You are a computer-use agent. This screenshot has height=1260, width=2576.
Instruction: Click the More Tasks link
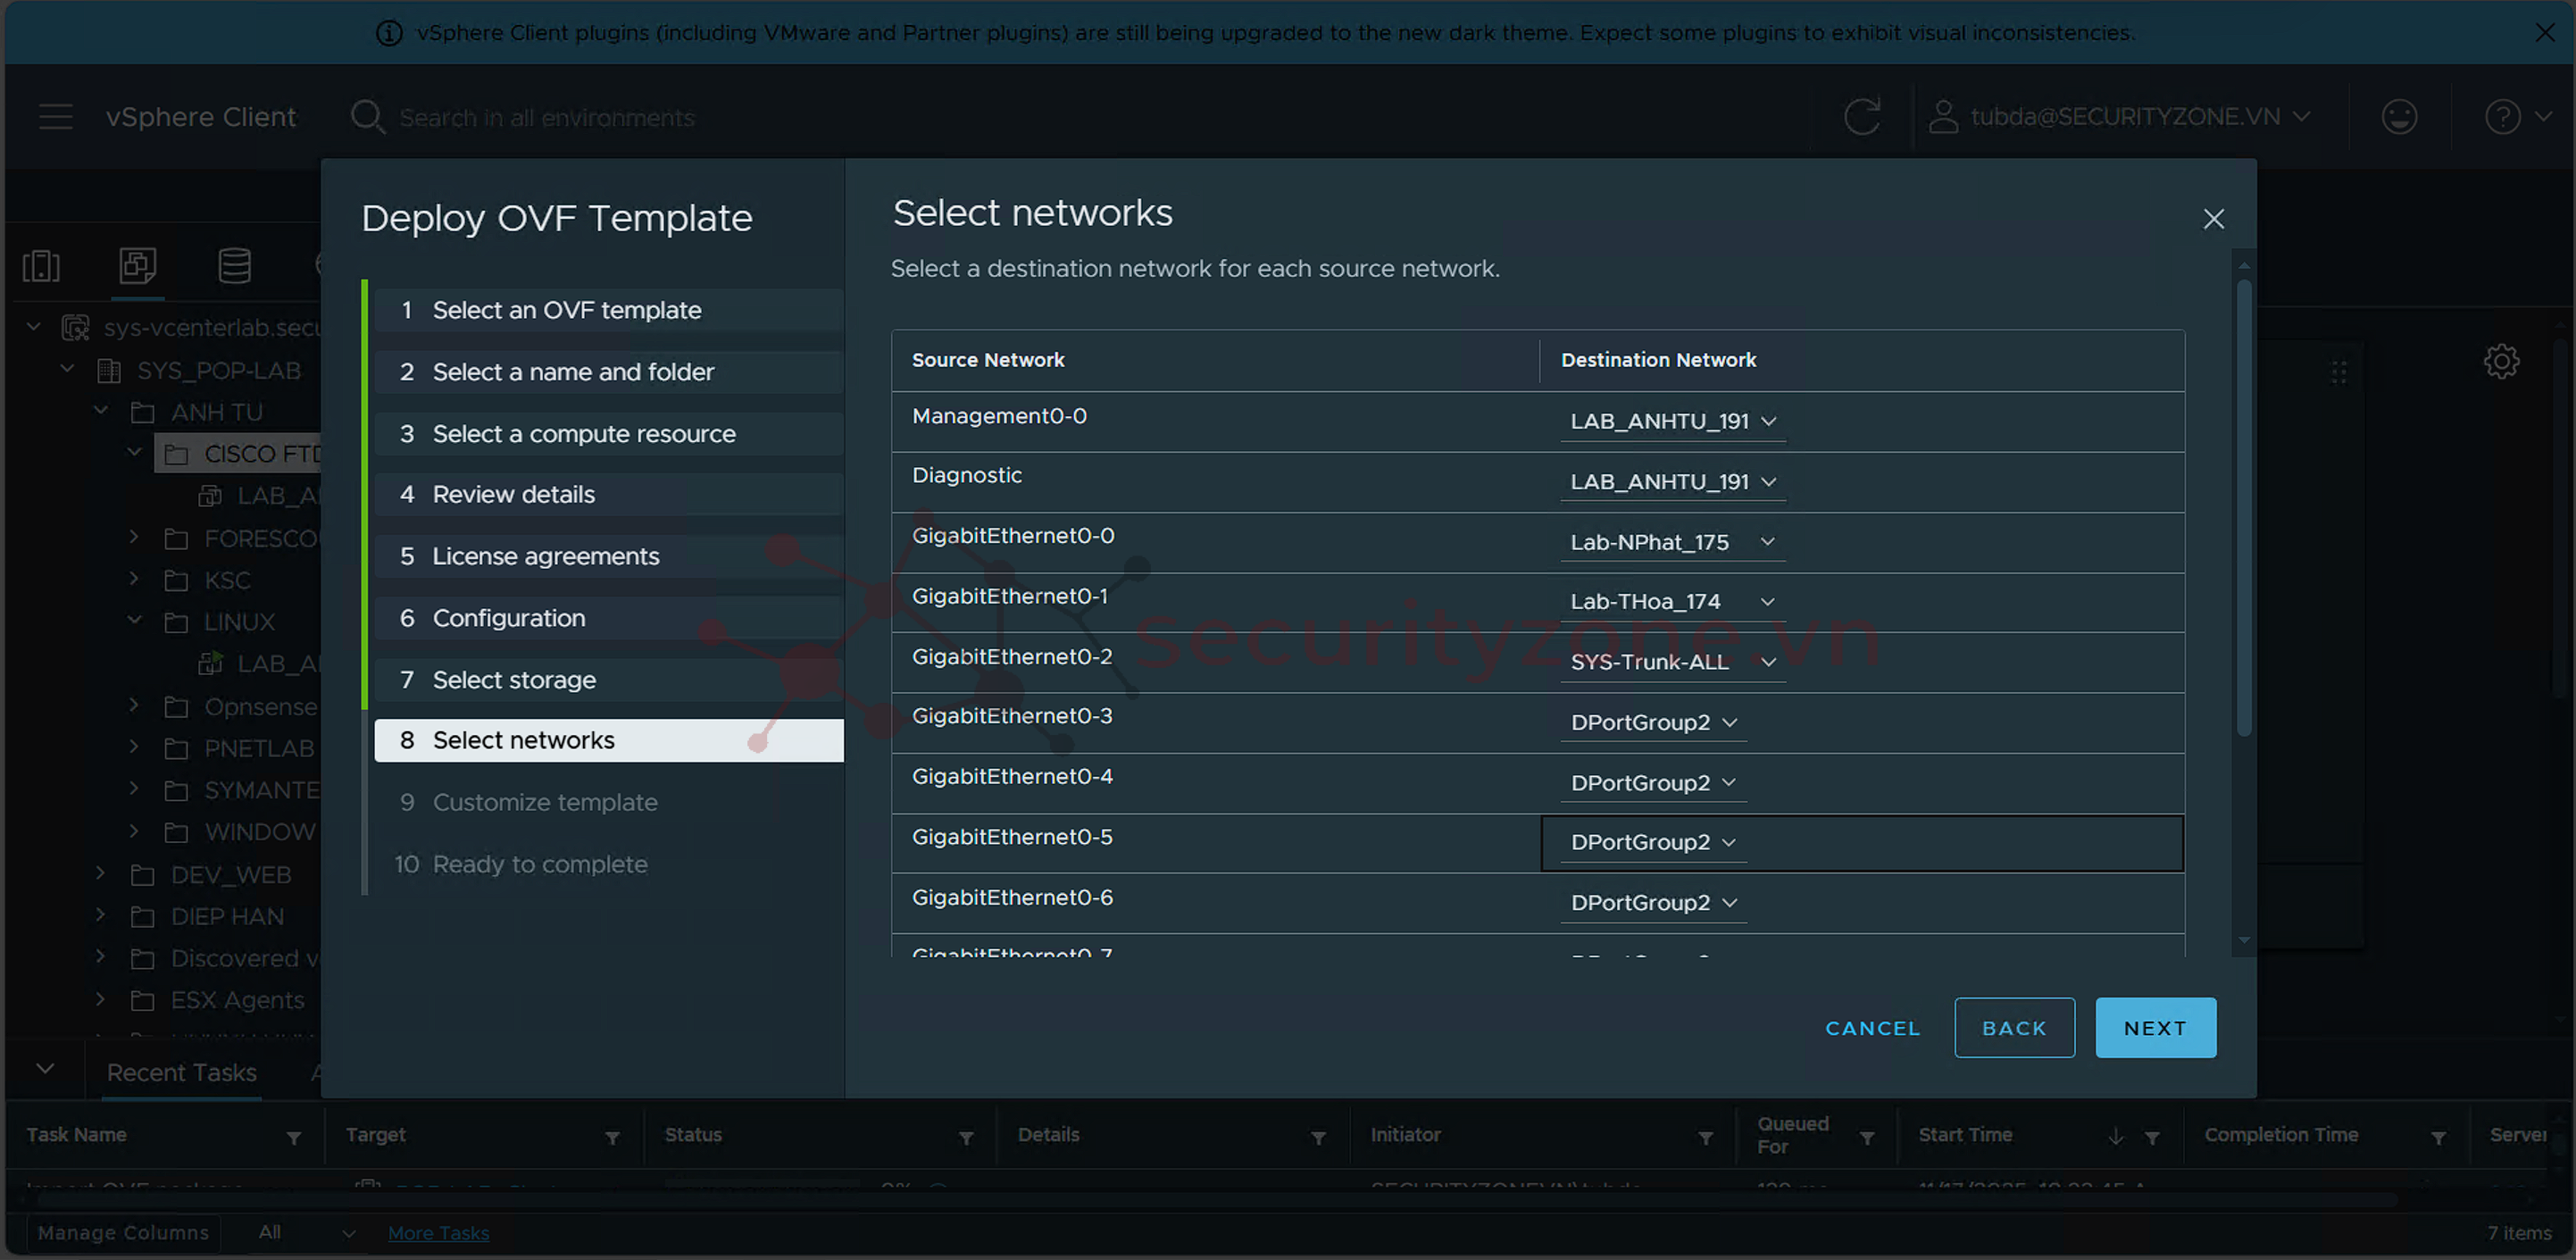pos(438,1232)
